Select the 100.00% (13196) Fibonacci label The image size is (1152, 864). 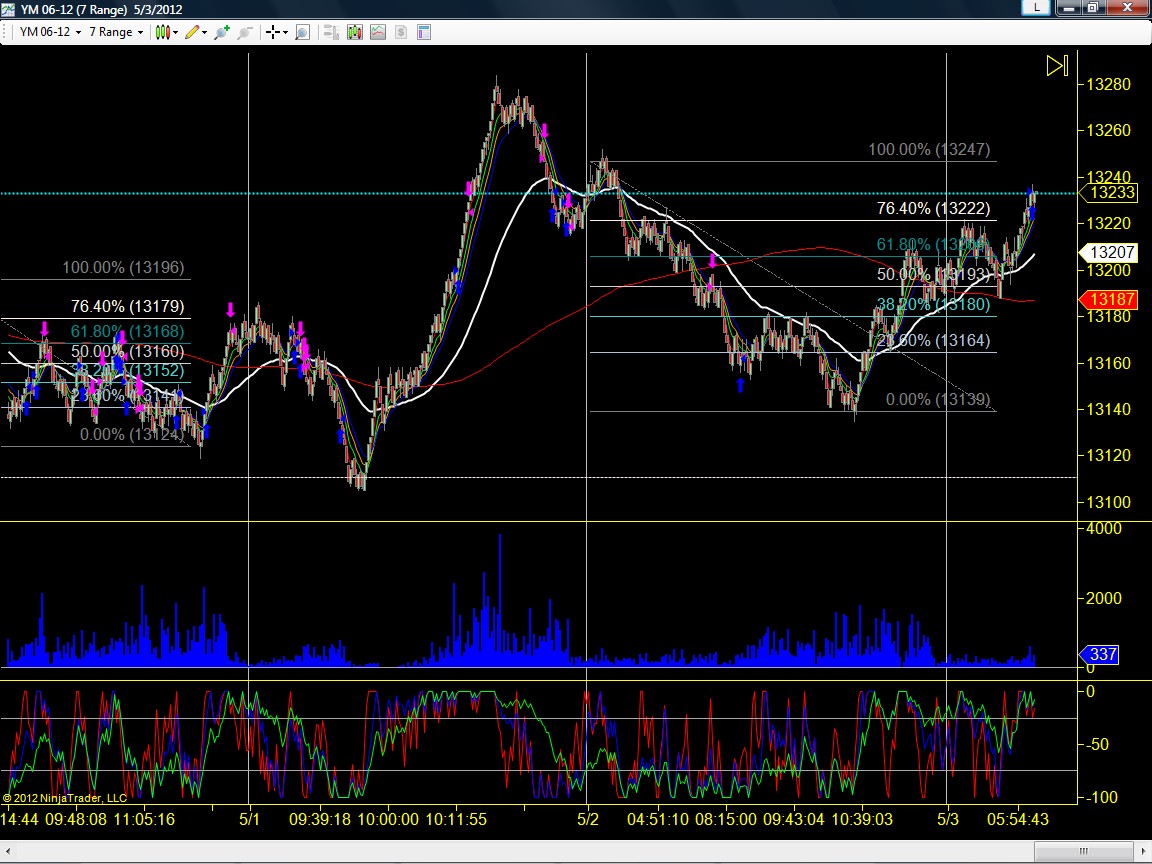pyautogui.click(x=123, y=267)
